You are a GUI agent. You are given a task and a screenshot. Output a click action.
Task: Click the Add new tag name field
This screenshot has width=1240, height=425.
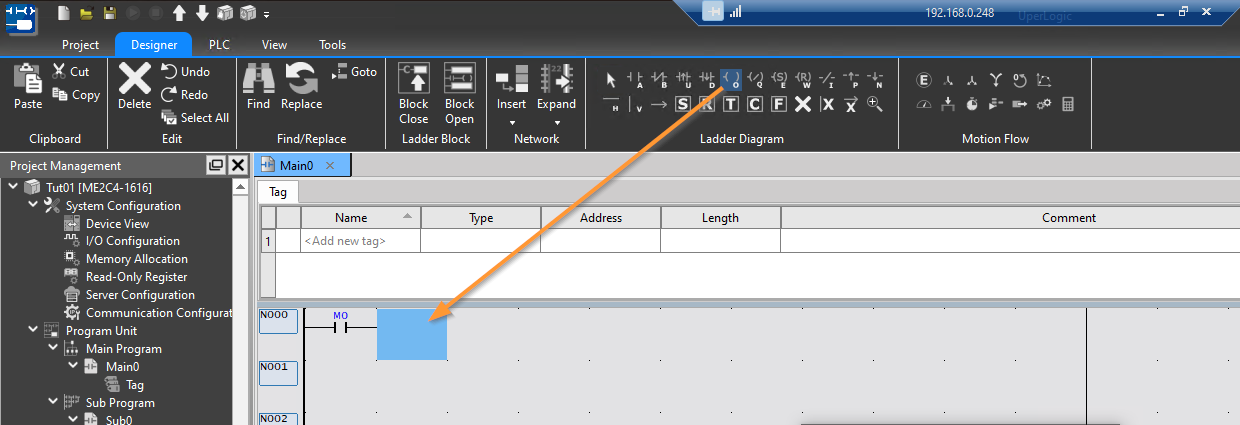[x=360, y=241]
